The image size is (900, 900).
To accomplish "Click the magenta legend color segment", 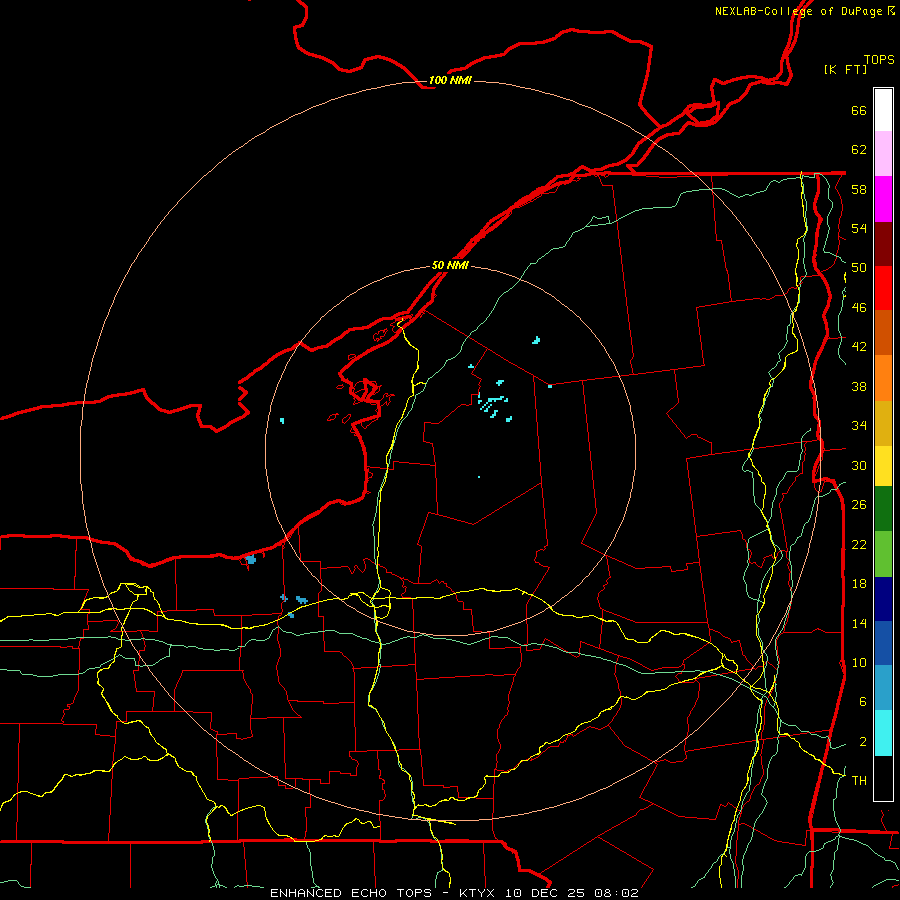I will pyautogui.click(x=883, y=199).
